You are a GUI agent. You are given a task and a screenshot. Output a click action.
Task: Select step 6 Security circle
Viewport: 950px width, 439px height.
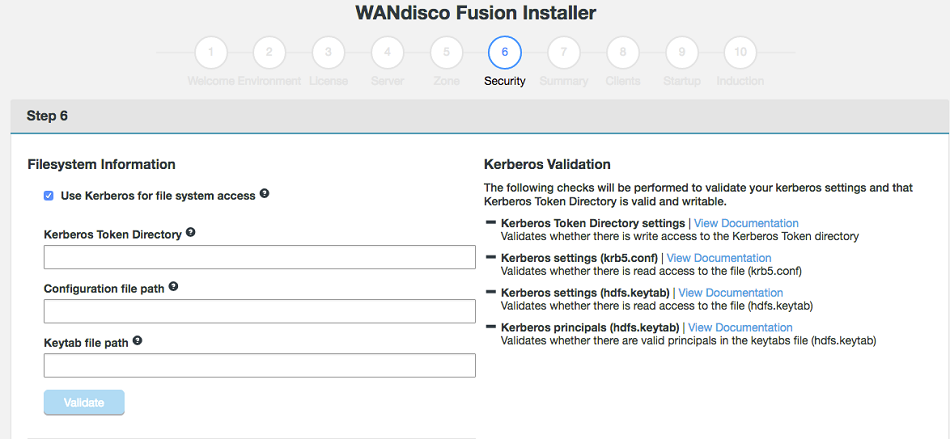505,53
